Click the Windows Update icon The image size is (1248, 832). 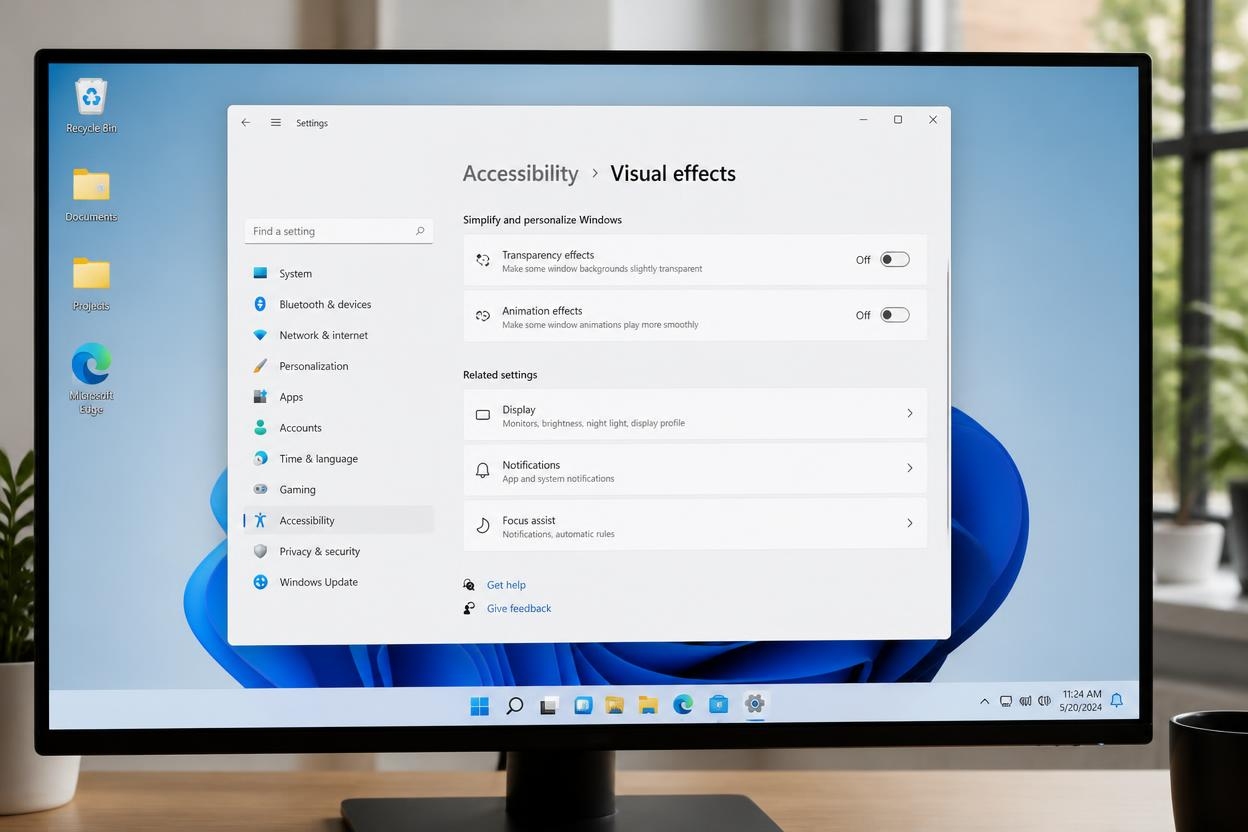[x=260, y=582]
